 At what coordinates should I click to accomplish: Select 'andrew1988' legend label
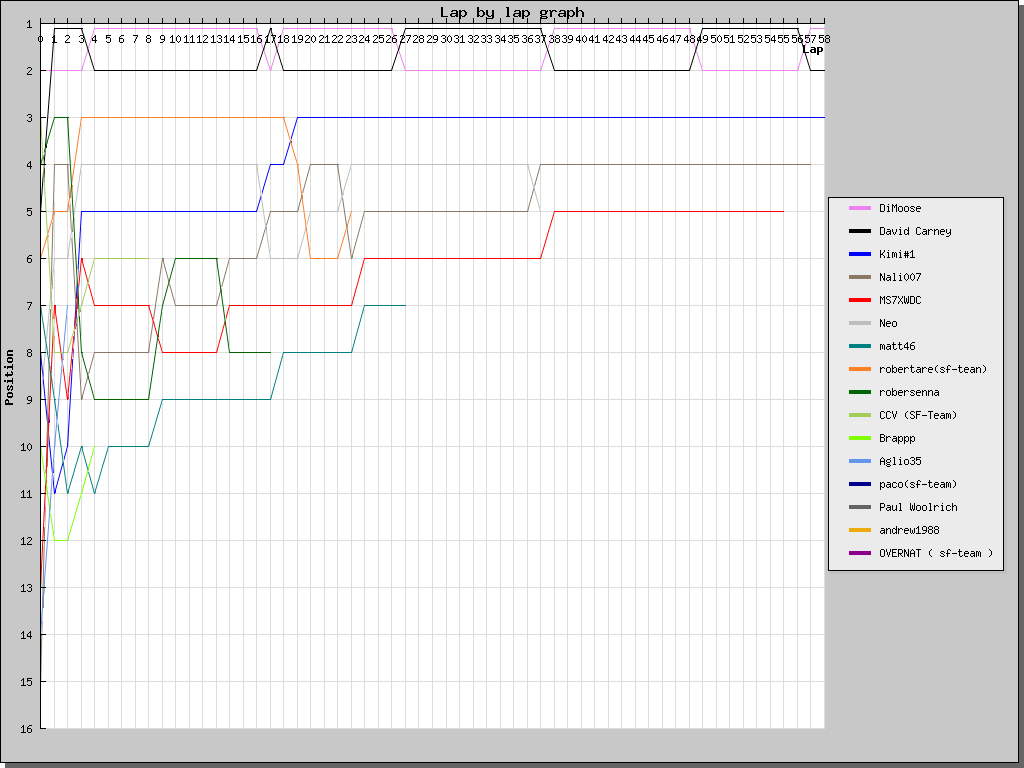pos(909,530)
